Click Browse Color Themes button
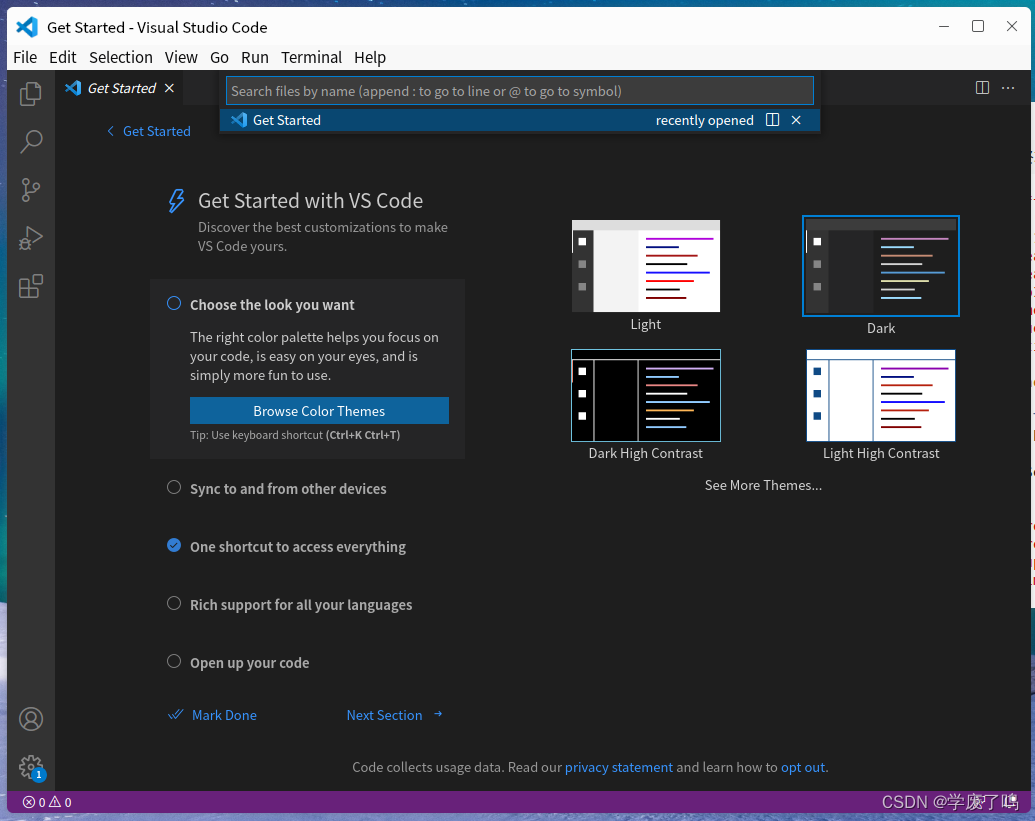 click(319, 410)
